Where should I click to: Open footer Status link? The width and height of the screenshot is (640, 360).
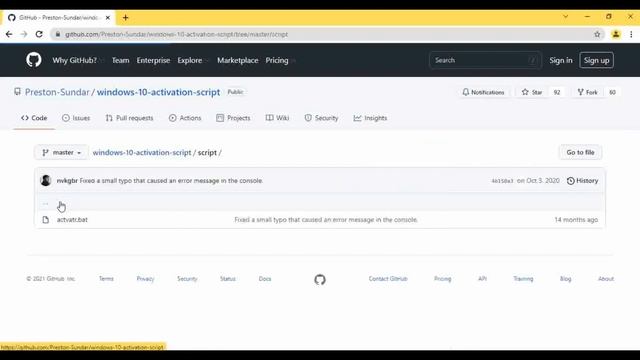click(228, 279)
